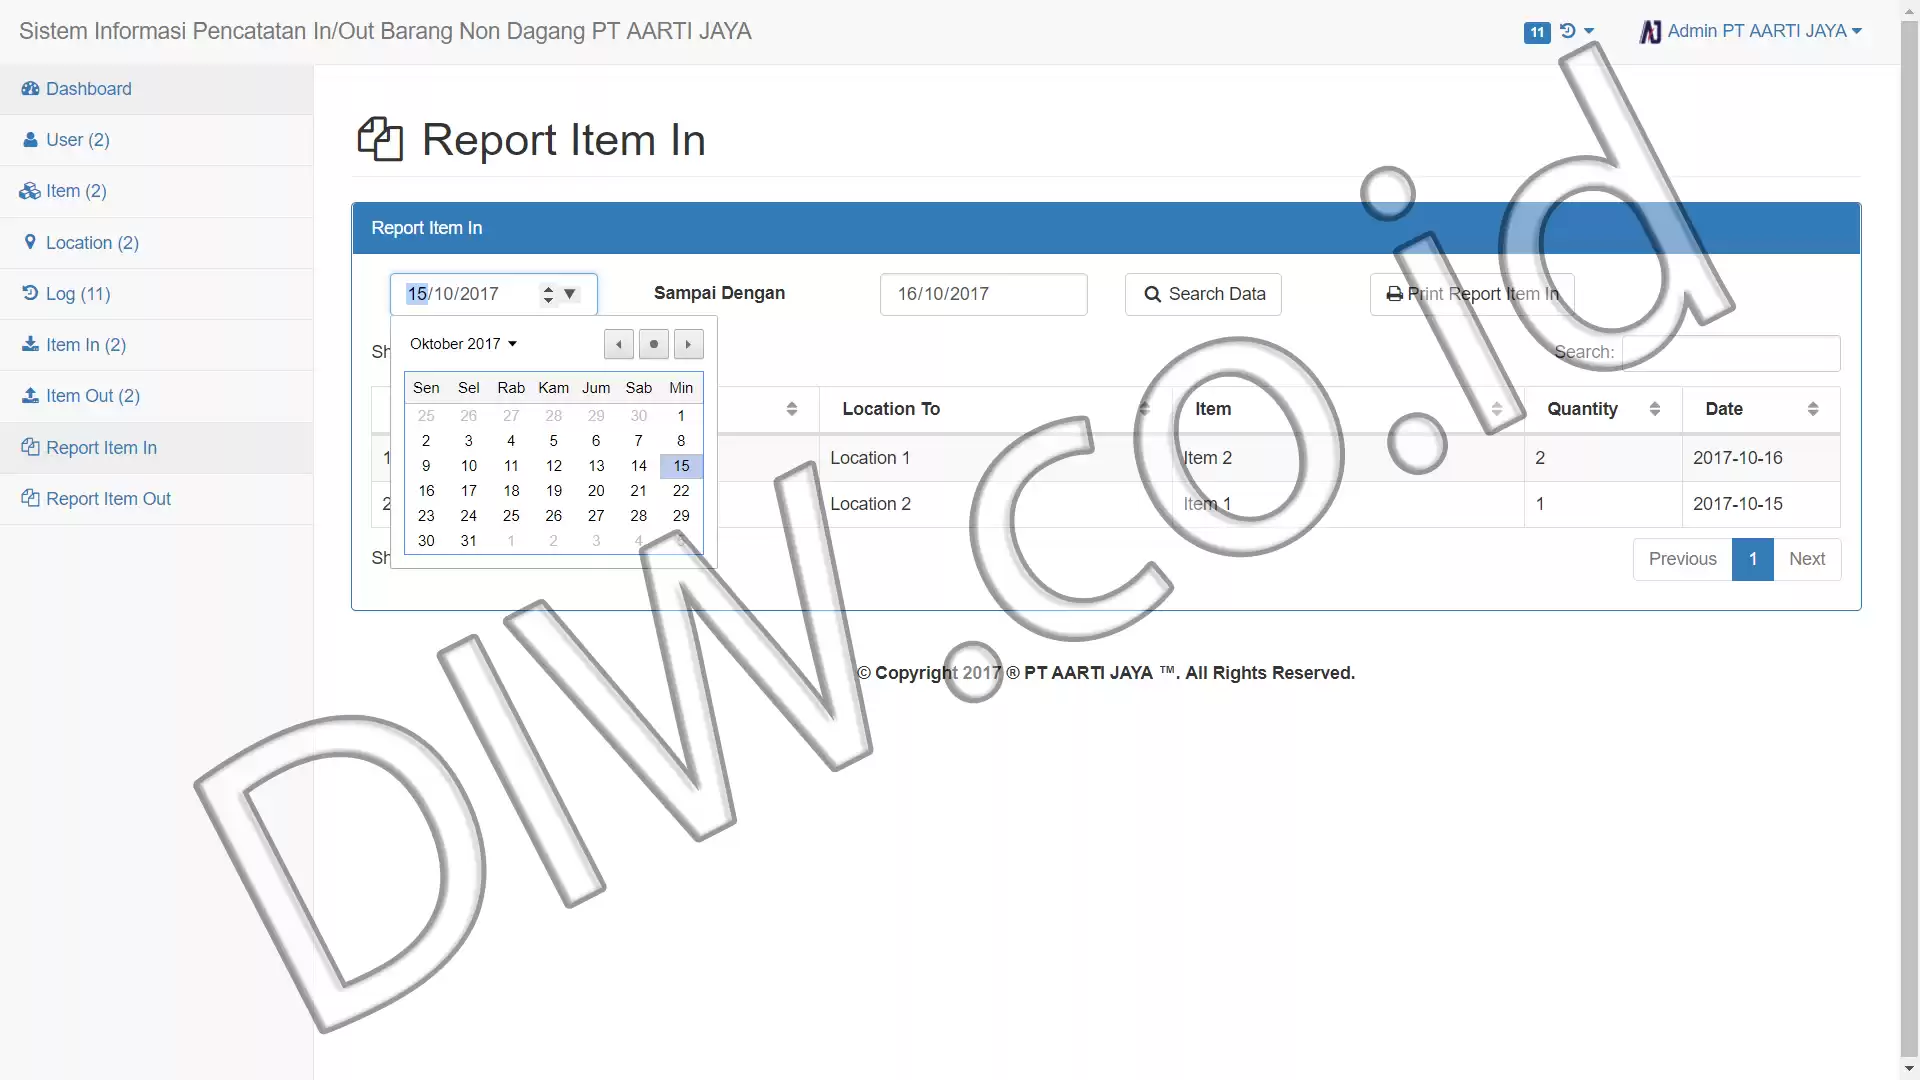
Task: Click the Previous pagination button
Action: click(1683, 559)
